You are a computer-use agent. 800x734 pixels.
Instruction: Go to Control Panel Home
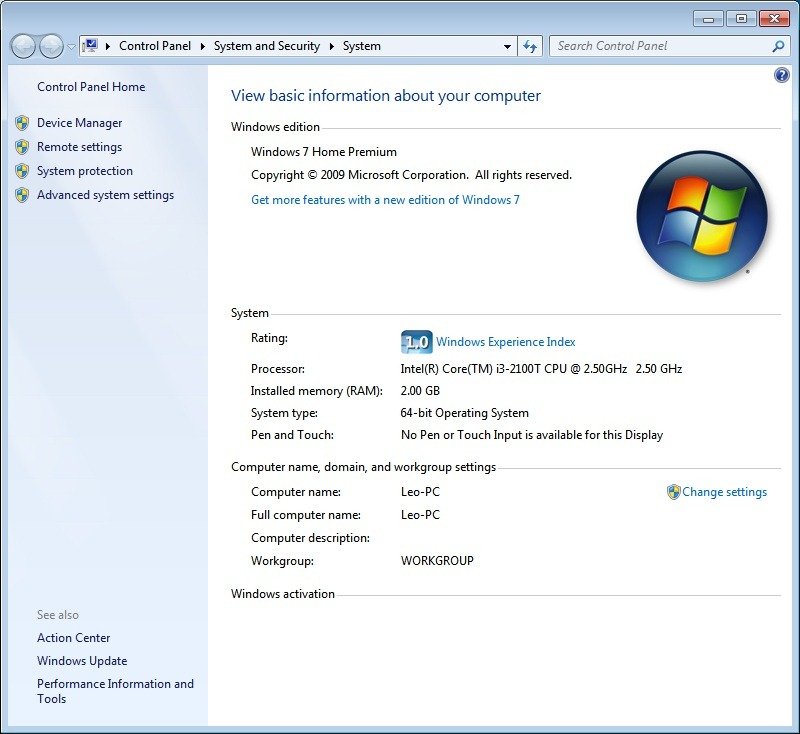[91, 87]
